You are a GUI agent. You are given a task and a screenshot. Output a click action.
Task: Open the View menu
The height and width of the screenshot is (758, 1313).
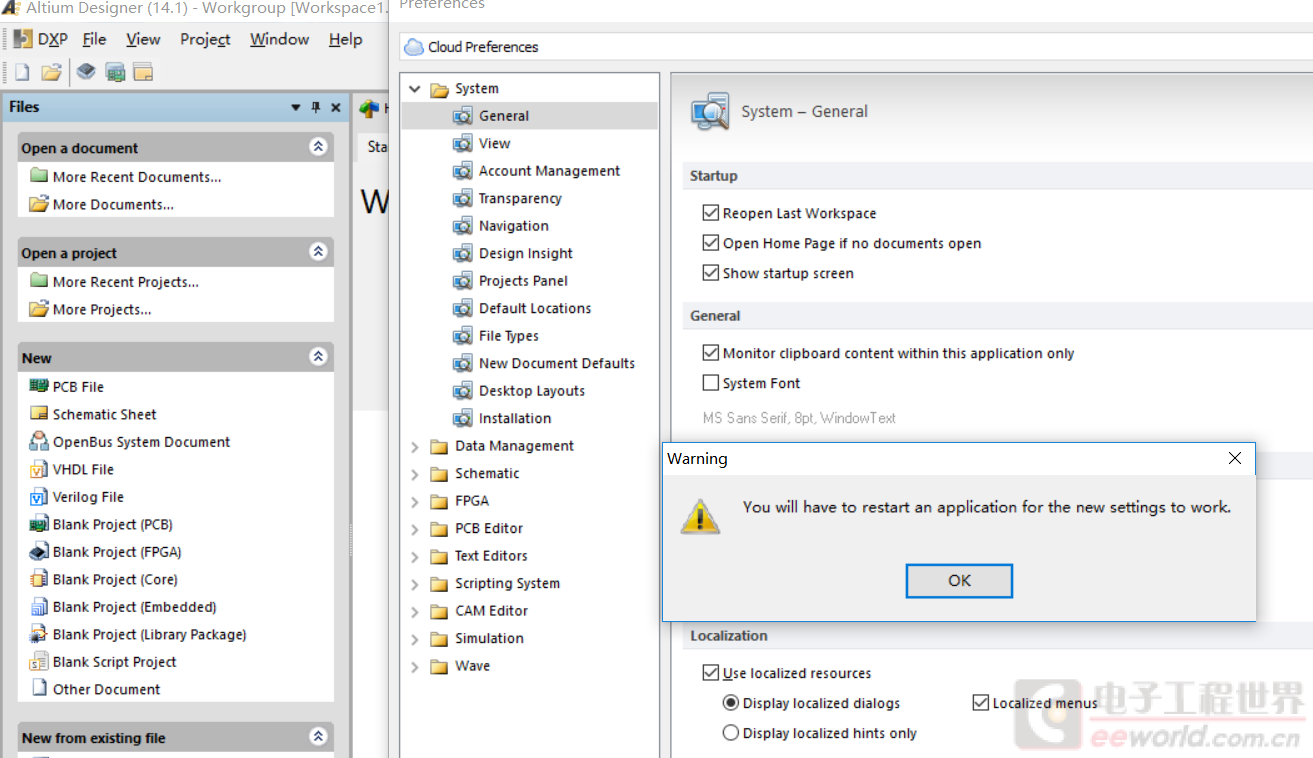[143, 39]
